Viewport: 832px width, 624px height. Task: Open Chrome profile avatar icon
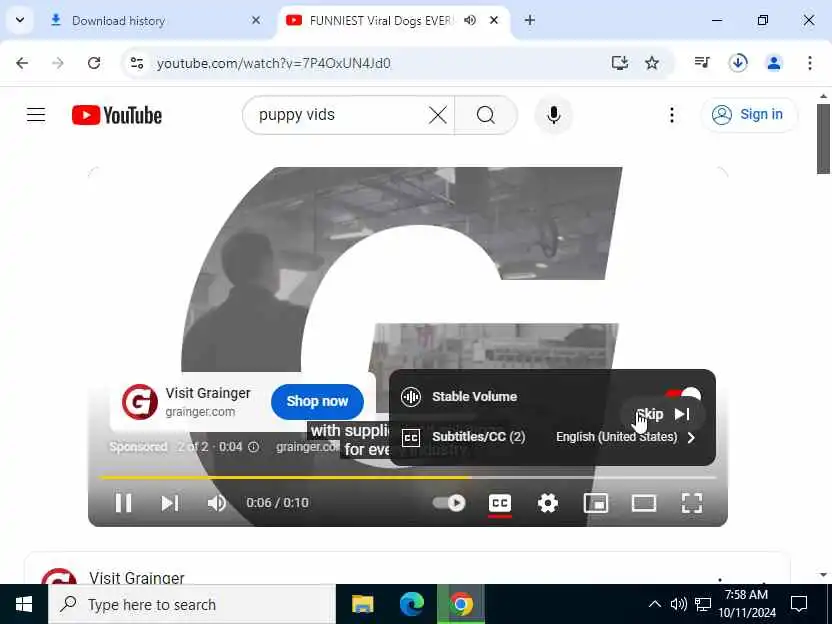[774, 63]
